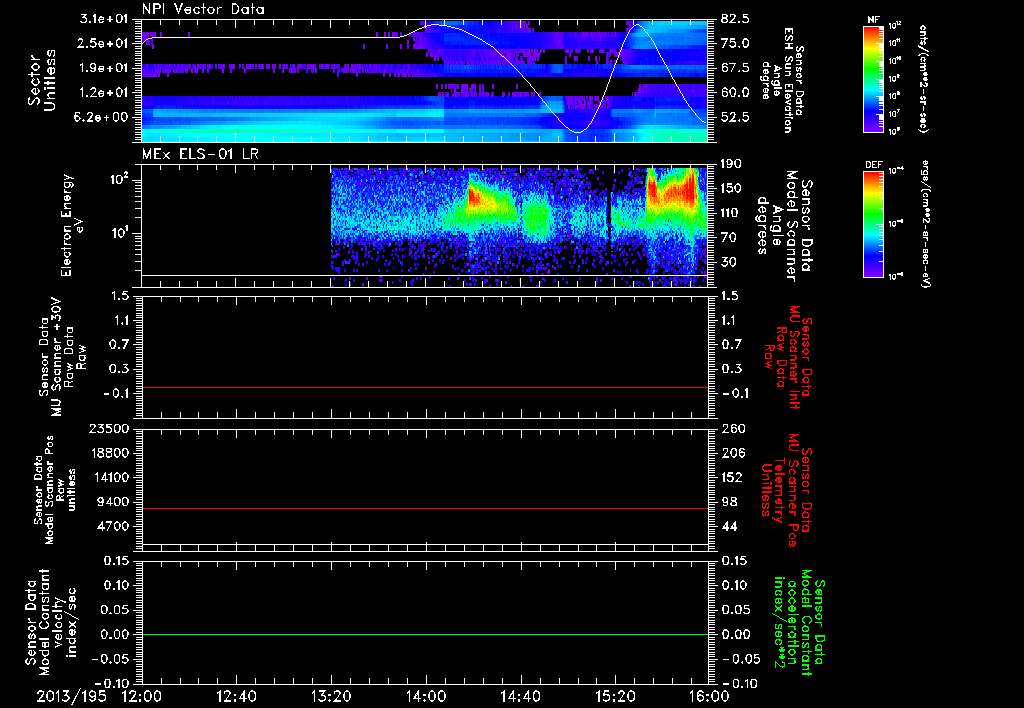This screenshot has height=708, width=1024.
Task: Click the '52.5' sun elevation tick
Action: pyautogui.click(x=735, y=117)
